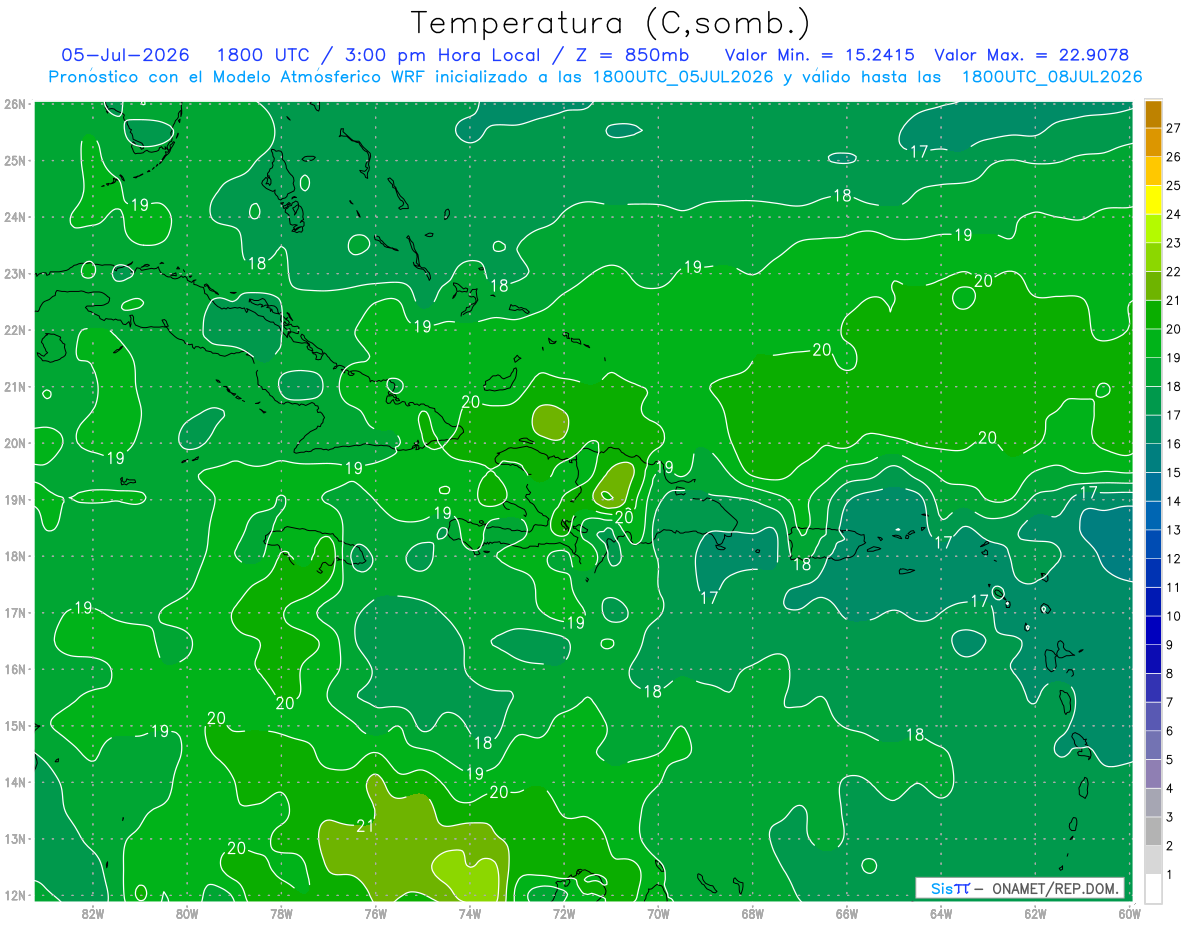Click the '19N' latitude axis label
Screen dimensions: 1200x927
pyautogui.click(x=14, y=499)
